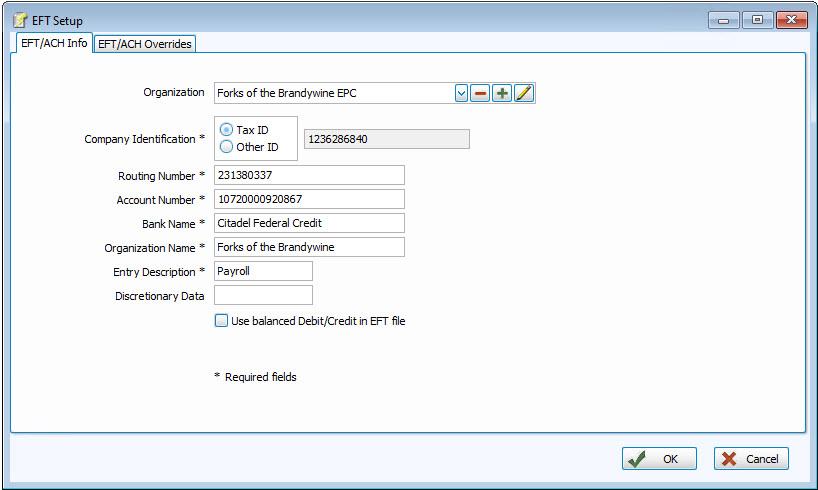
Task: Maximize the EFT Setup window
Action: pos(757,20)
